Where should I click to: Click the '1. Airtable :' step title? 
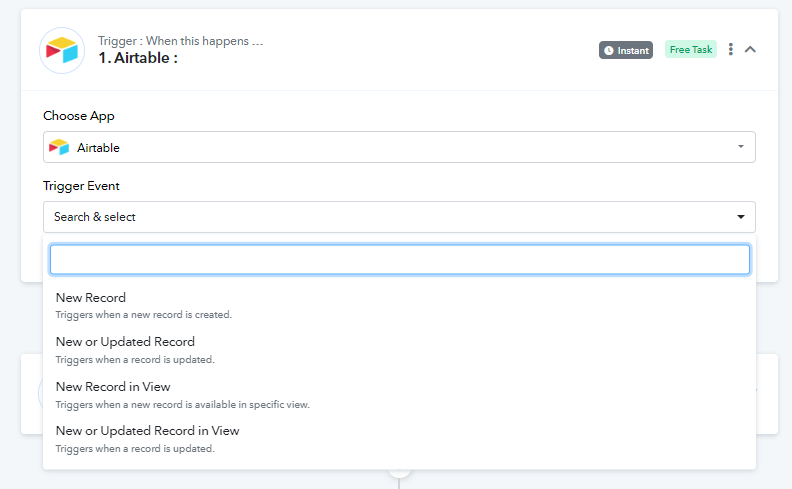click(138, 58)
